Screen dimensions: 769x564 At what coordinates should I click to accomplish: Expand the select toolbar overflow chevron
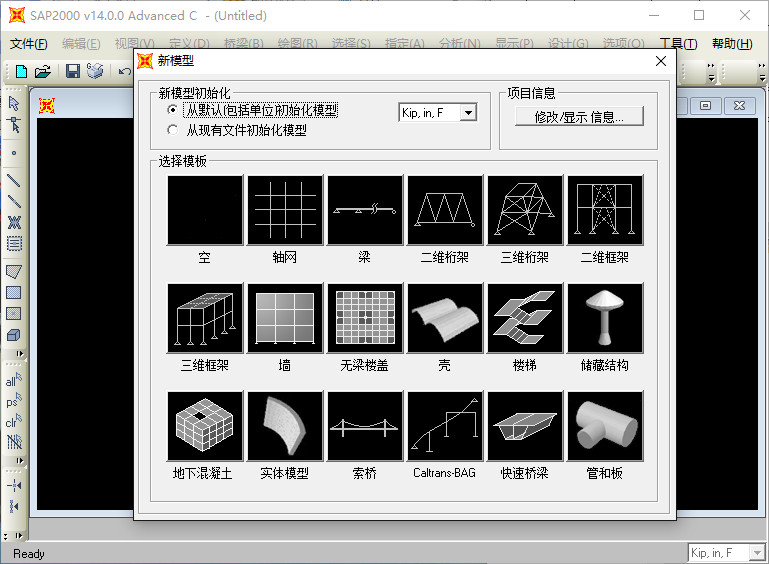[x=20, y=461]
